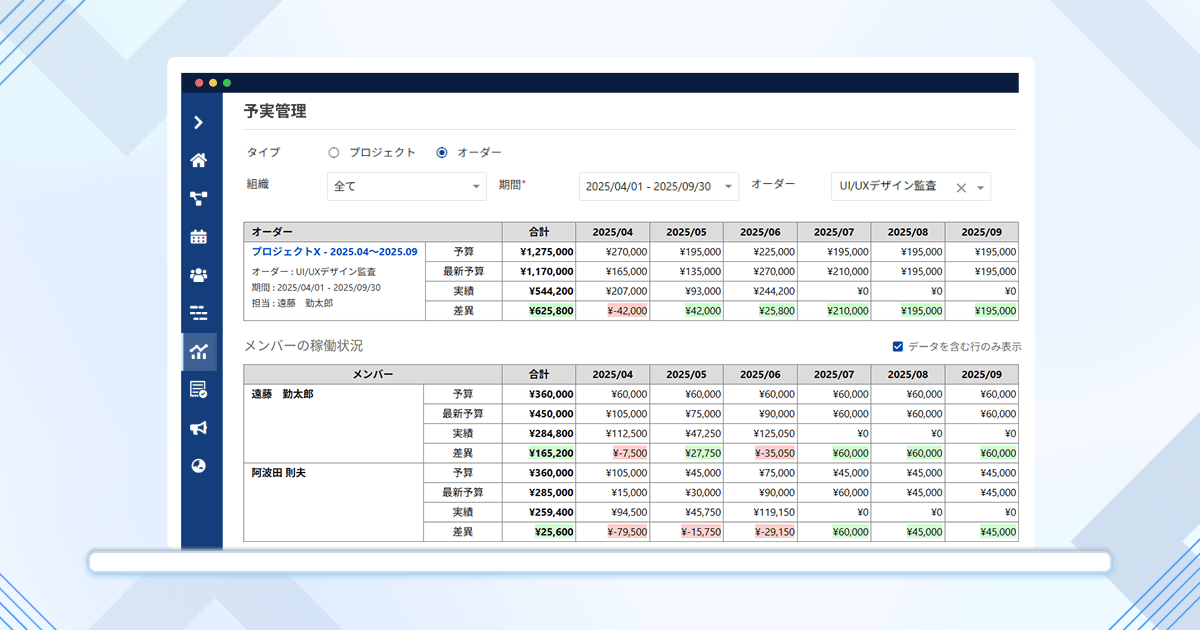Open the task list bars icon in sidebar
The width and height of the screenshot is (1200, 630).
click(198, 313)
